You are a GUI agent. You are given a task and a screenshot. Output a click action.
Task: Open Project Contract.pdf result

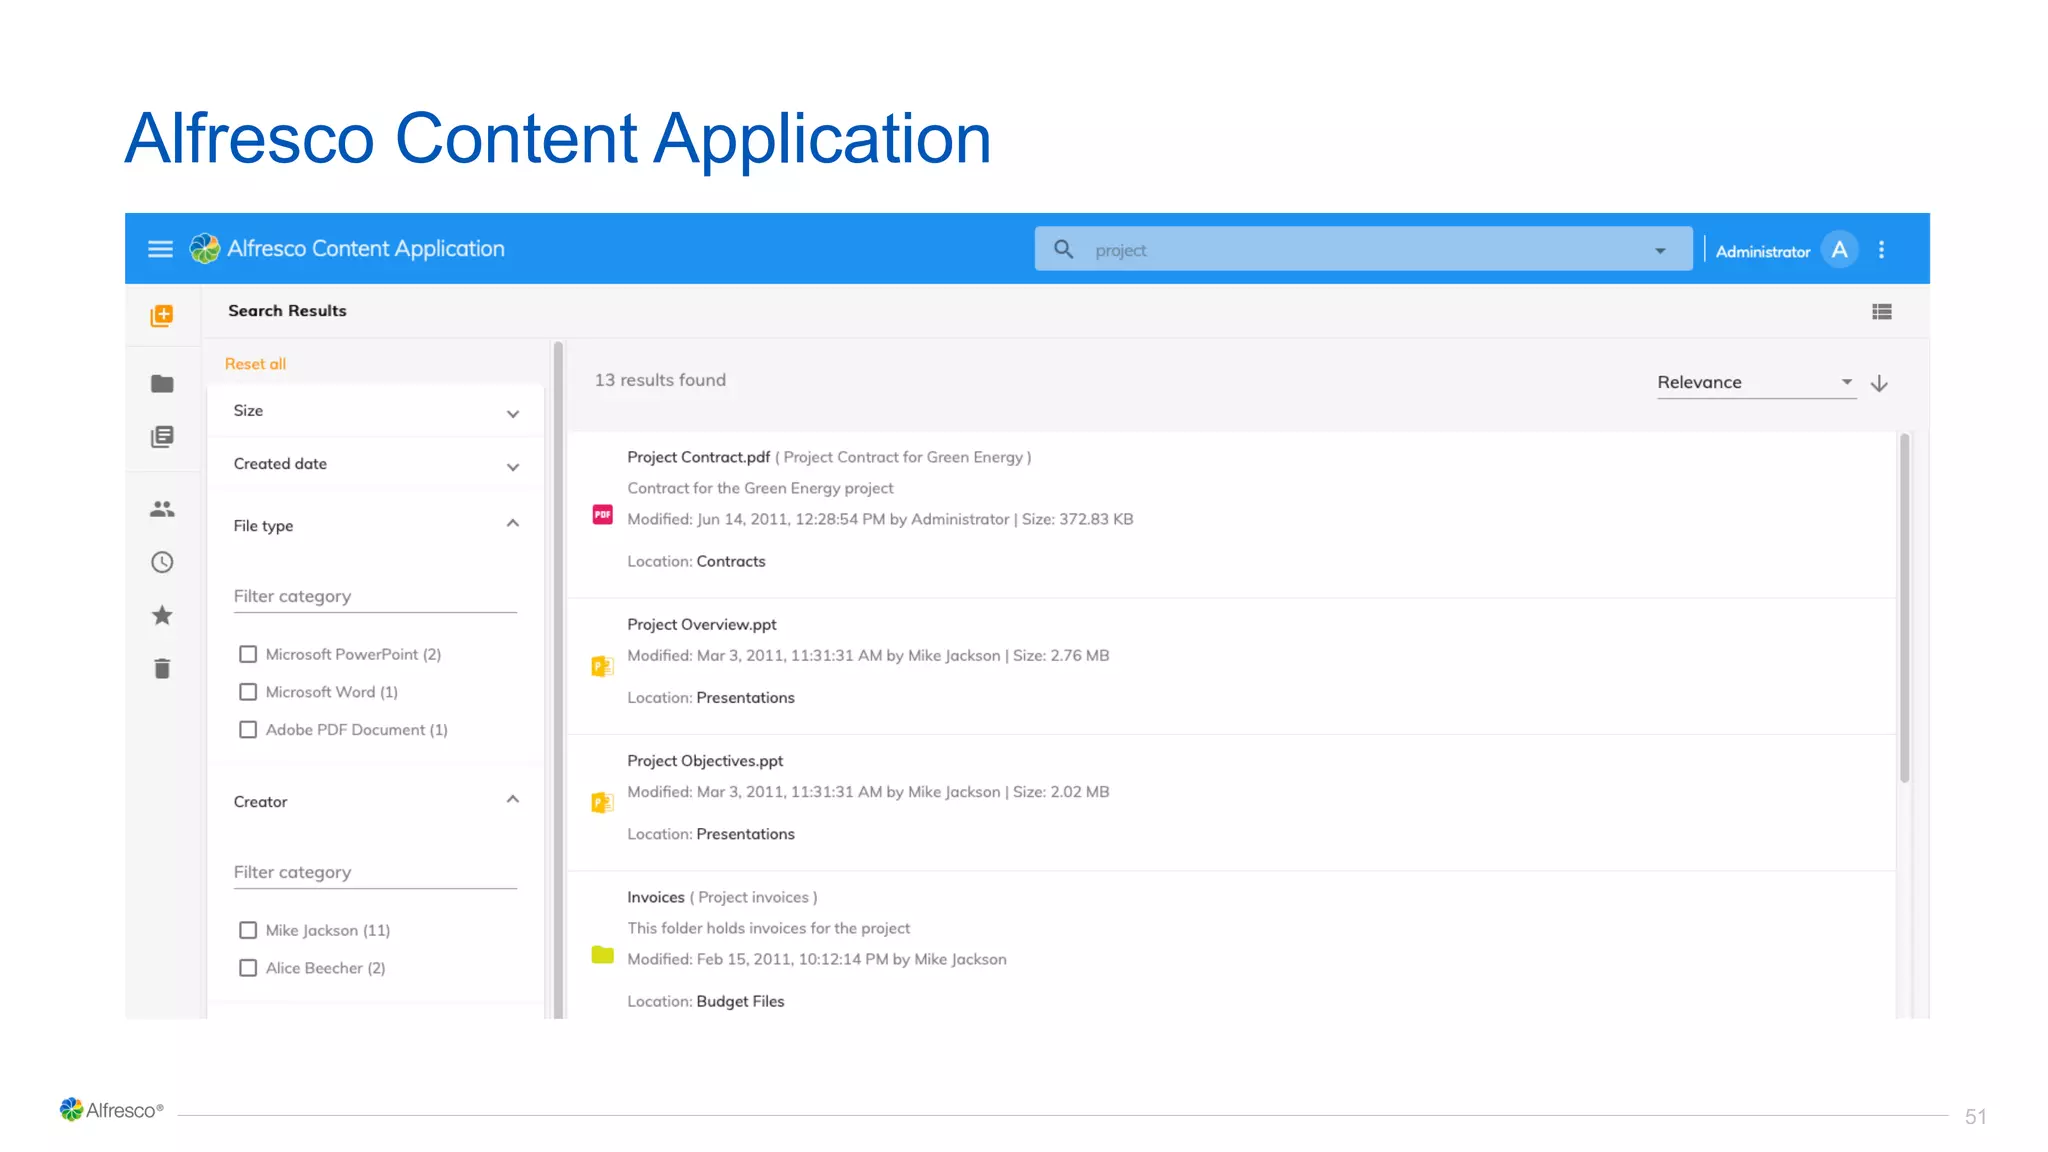click(698, 457)
